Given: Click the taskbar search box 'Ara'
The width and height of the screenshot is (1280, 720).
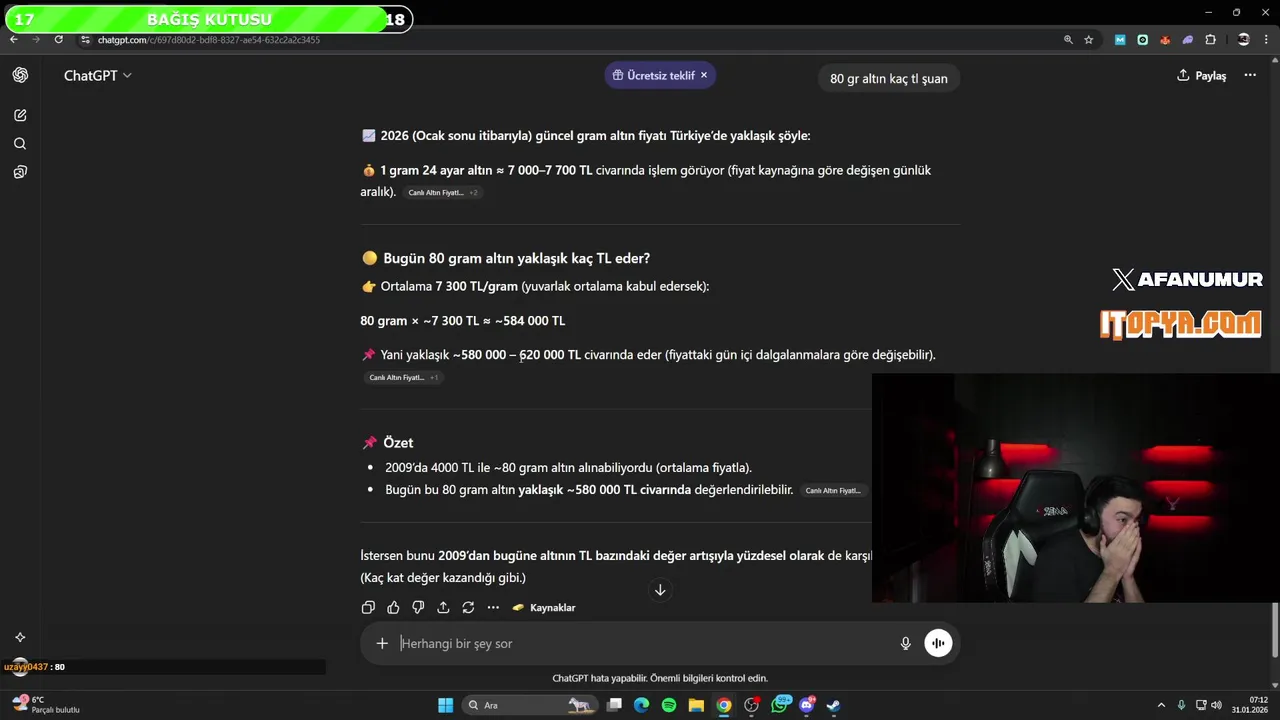Looking at the screenshot, I should point(528,705).
